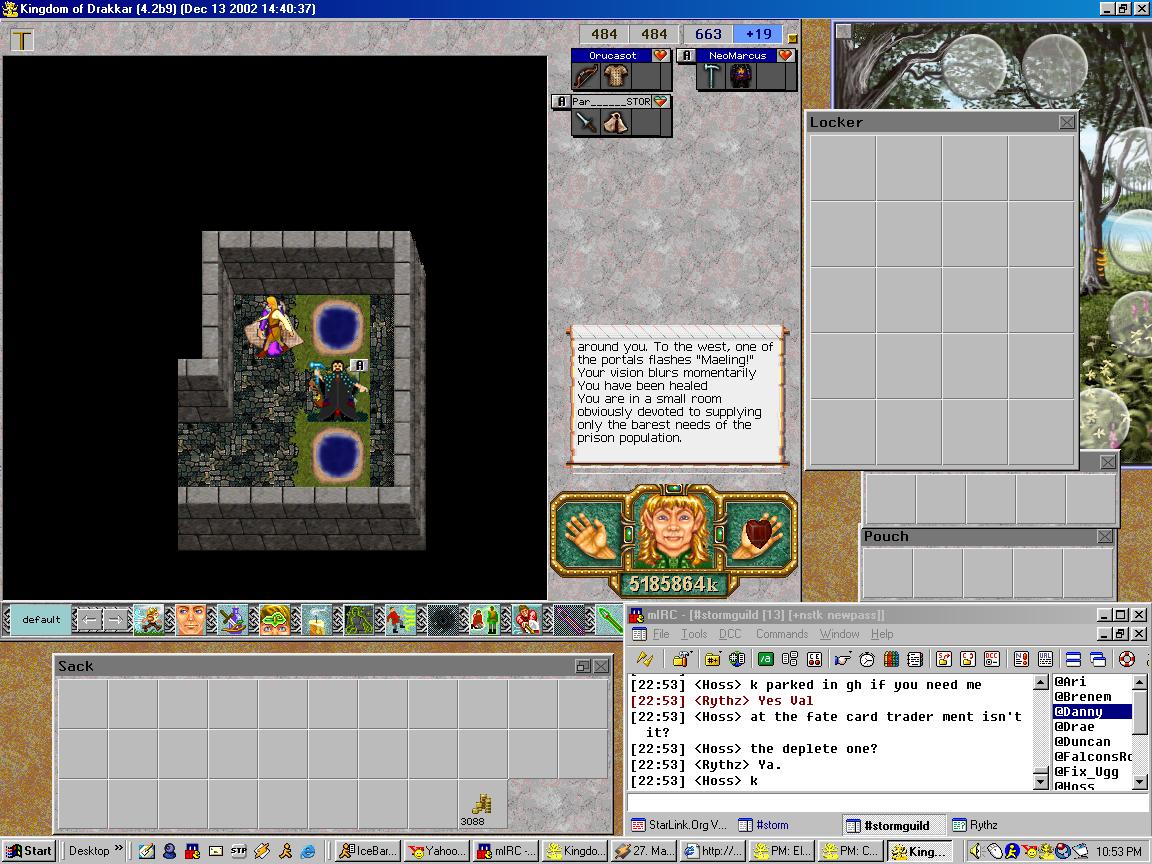Select @Brenem in the nickname list
1152x864 pixels.
[1082, 696]
